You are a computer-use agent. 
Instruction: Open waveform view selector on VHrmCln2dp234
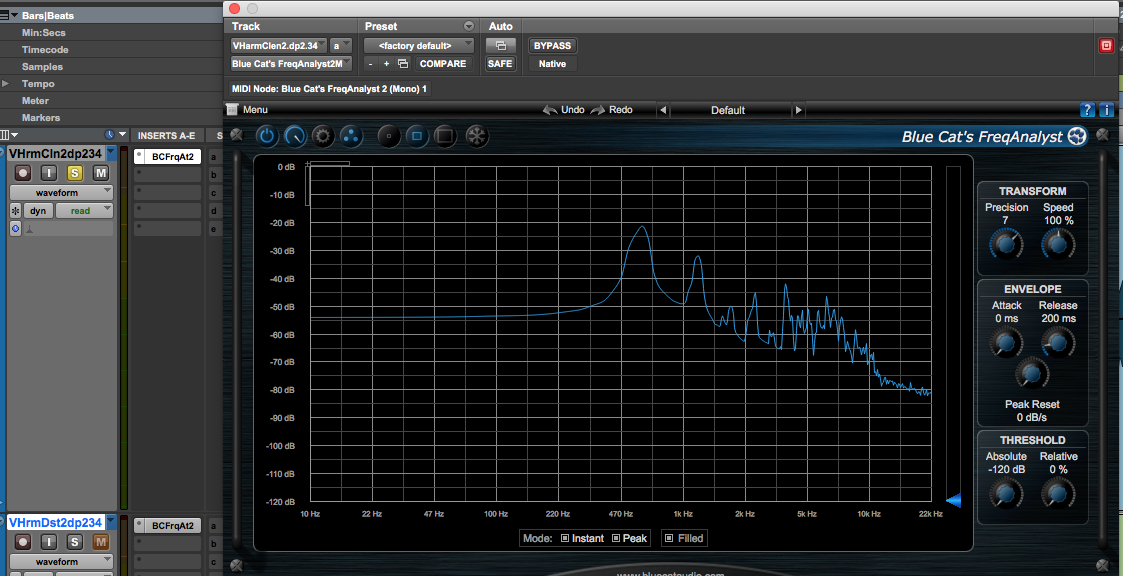[x=61, y=192]
